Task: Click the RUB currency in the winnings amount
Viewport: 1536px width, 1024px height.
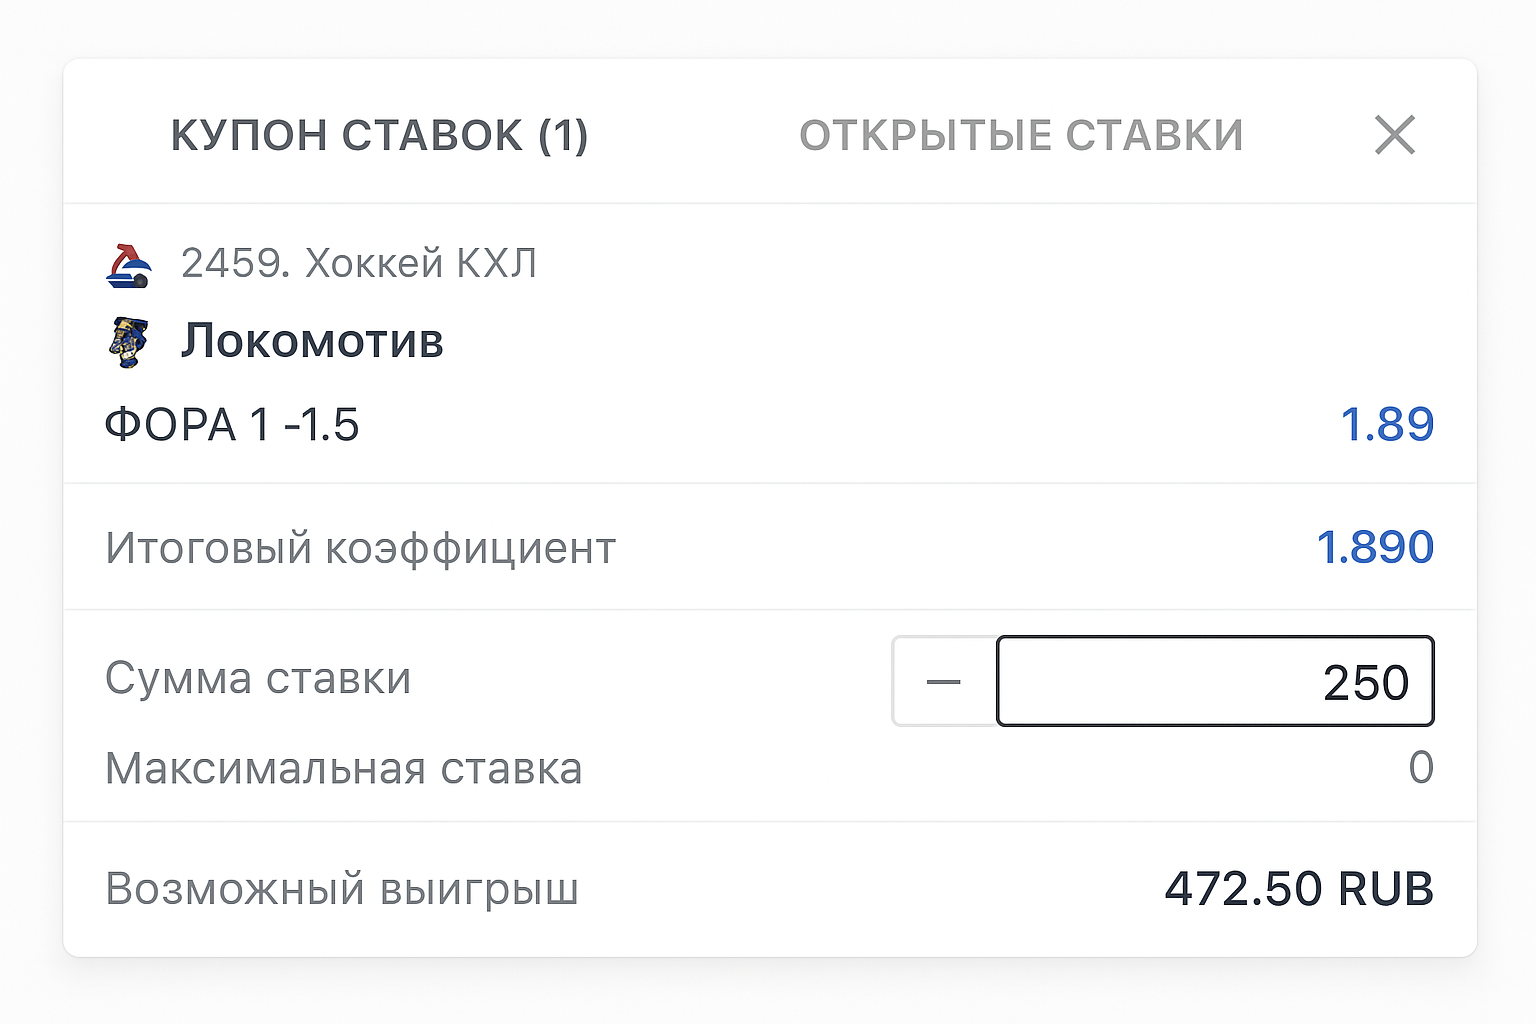Action: click(x=1385, y=889)
